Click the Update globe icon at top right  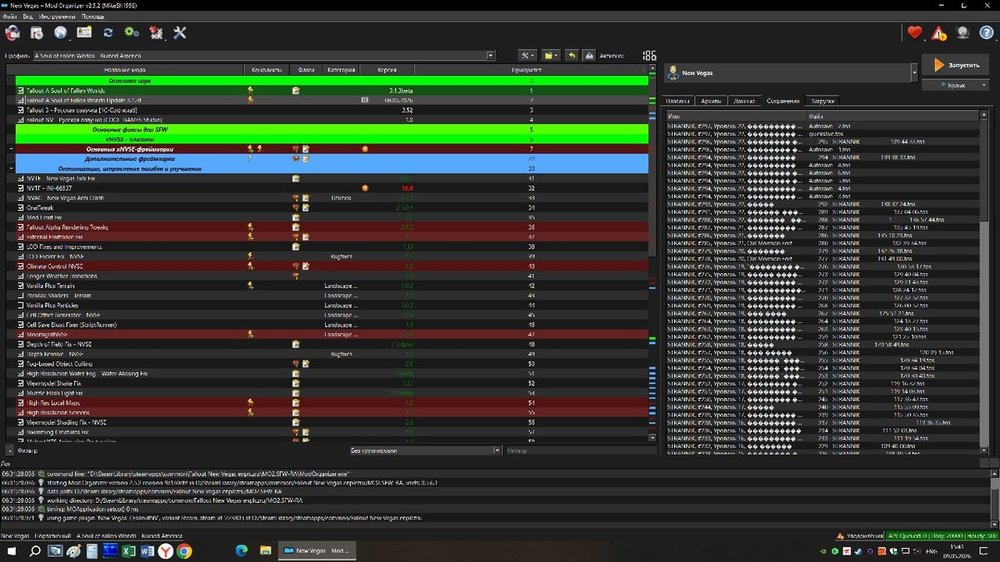click(x=962, y=33)
